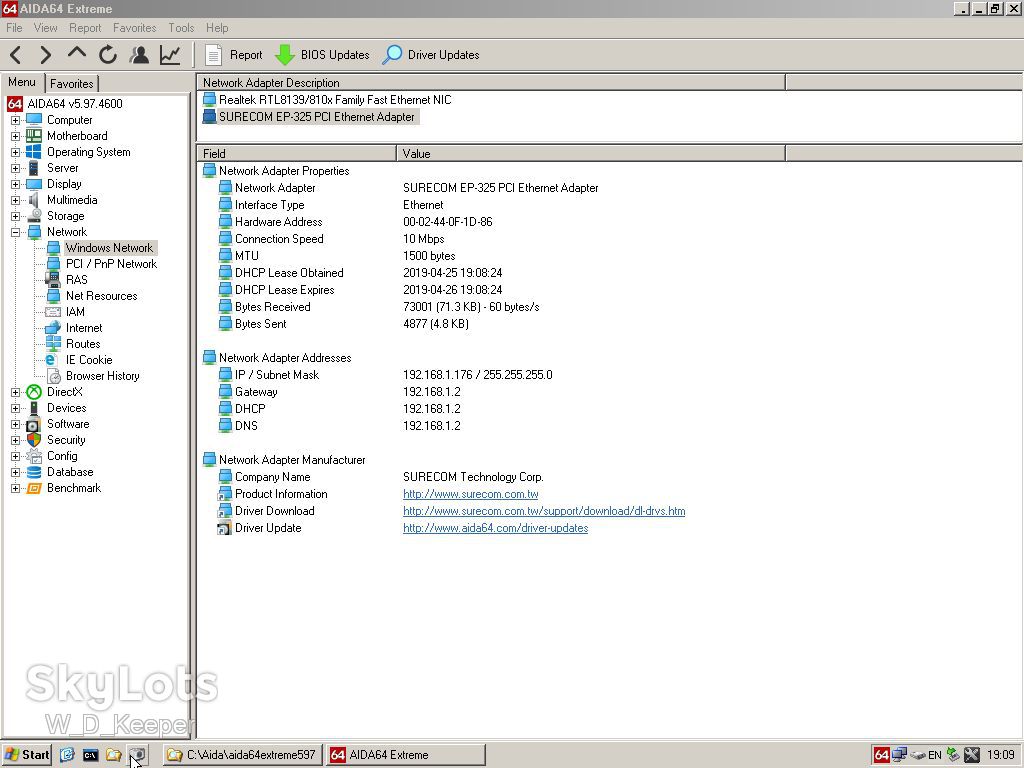The width and height of the screenshot is (1024, 768).
Task: Open the graph chart toolbar icon
Action: coord(170,55)
